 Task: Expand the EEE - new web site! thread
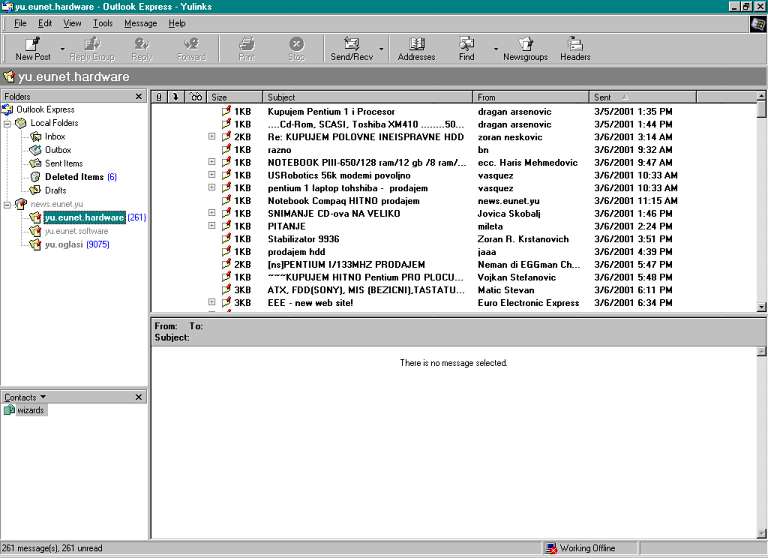pos(212,302)
